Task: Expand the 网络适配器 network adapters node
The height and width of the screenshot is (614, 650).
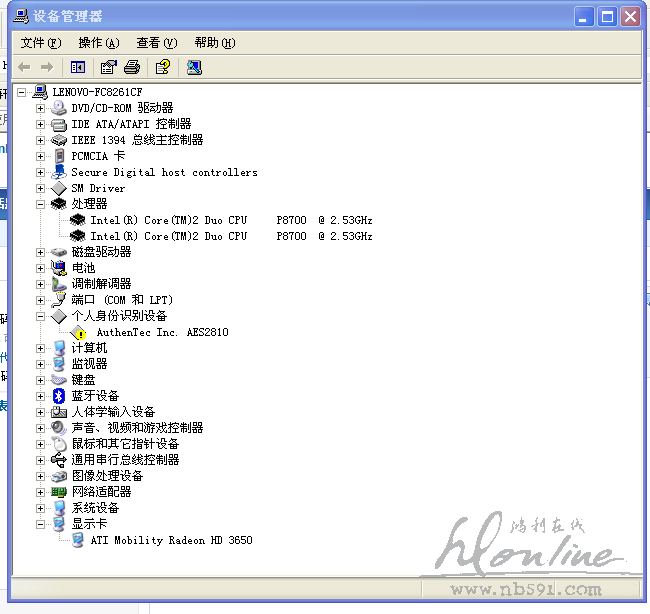Action: (40, 492)
